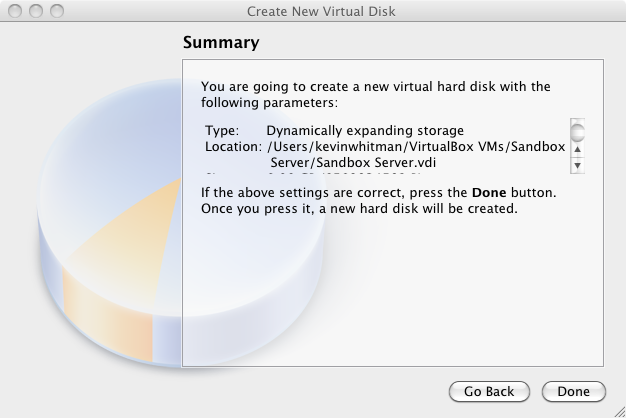Minimize the wizard with the middle titlebar button
626x418 pixels.
[36, 11]
